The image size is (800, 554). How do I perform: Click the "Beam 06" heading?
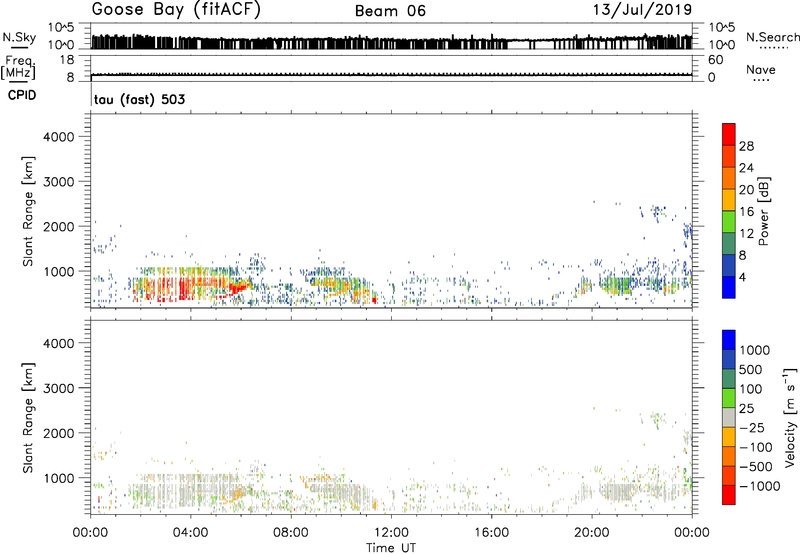pos(390,11)
